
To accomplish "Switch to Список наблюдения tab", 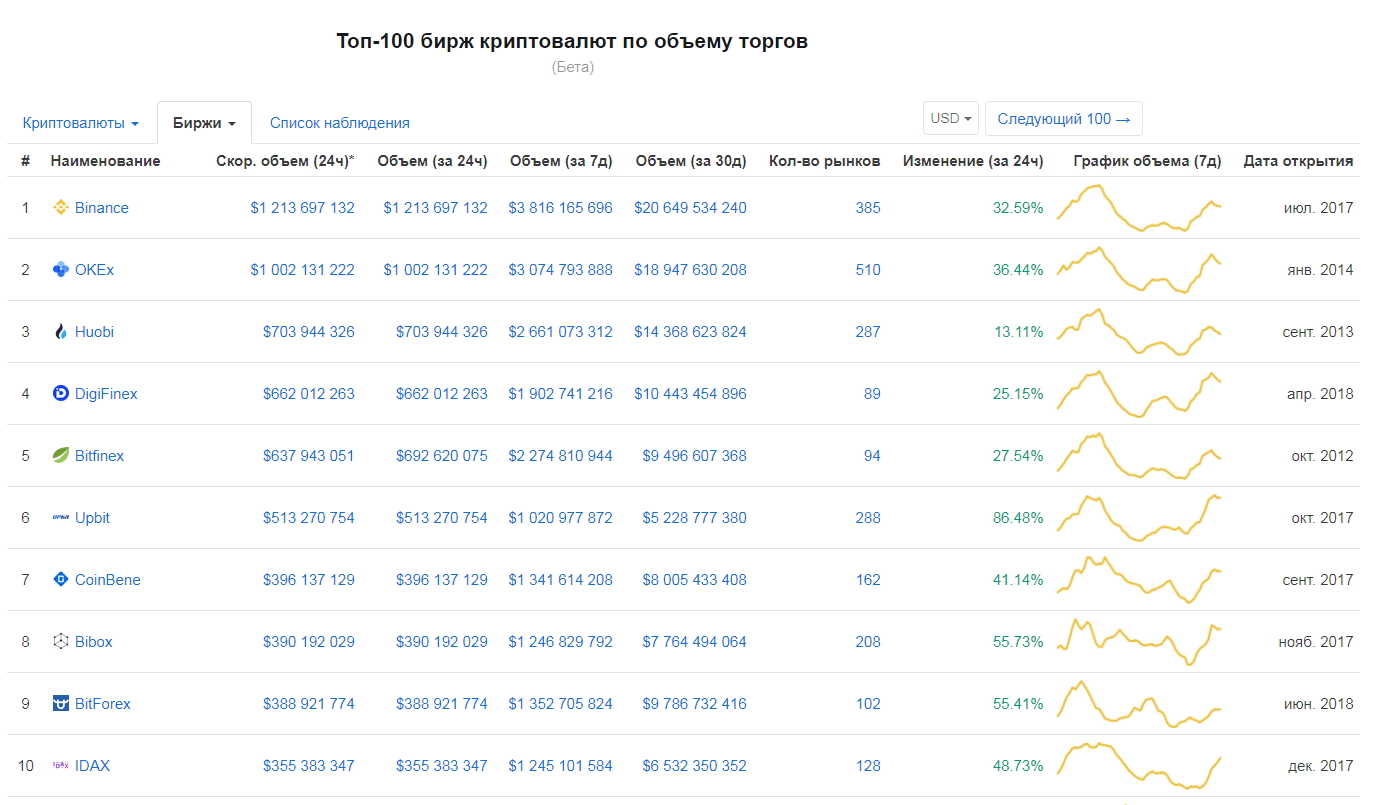I will click(340, 123).
